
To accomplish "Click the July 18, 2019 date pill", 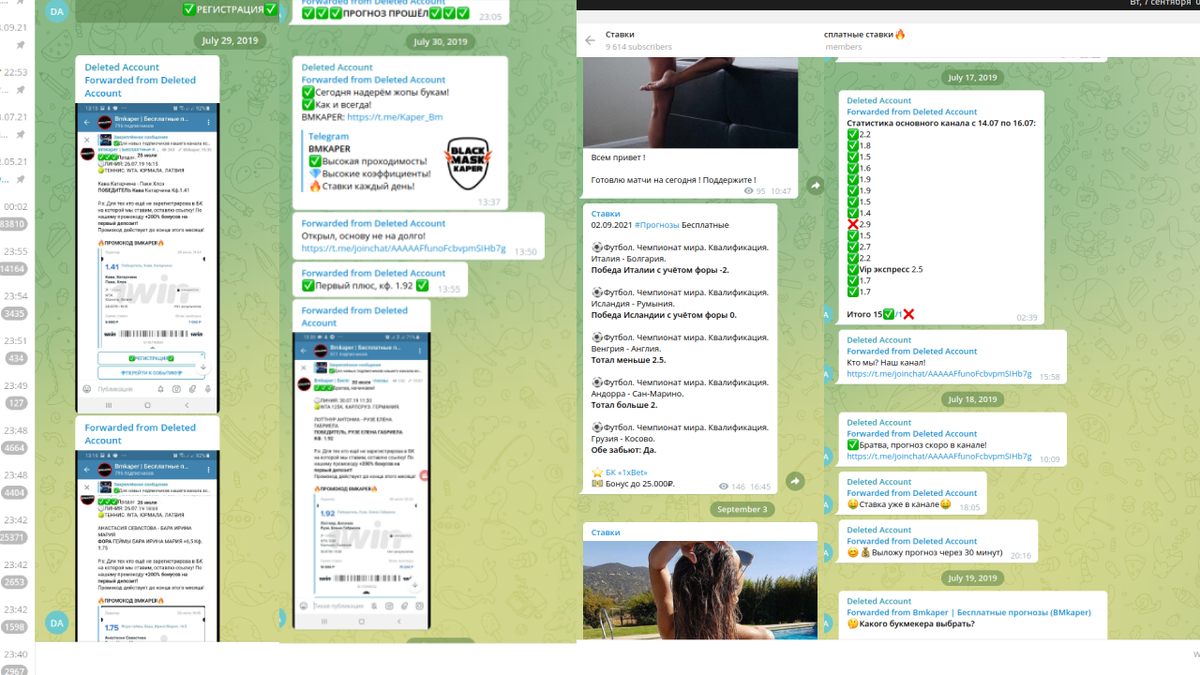I will pos(973,399).
